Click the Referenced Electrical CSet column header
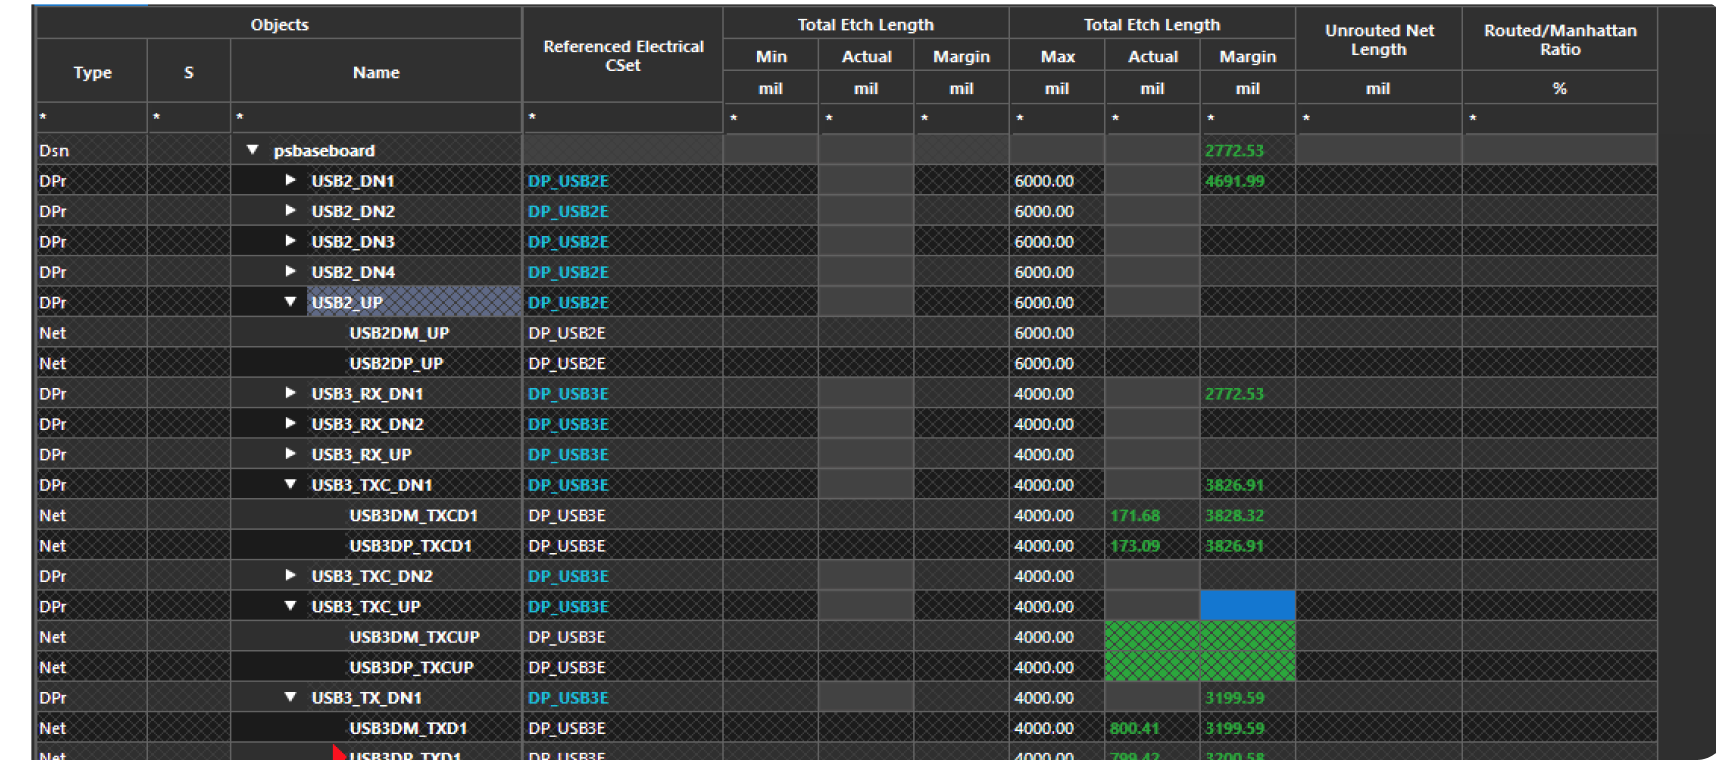Viewport: 1728px width, 760px height. (x=623, y=56)
